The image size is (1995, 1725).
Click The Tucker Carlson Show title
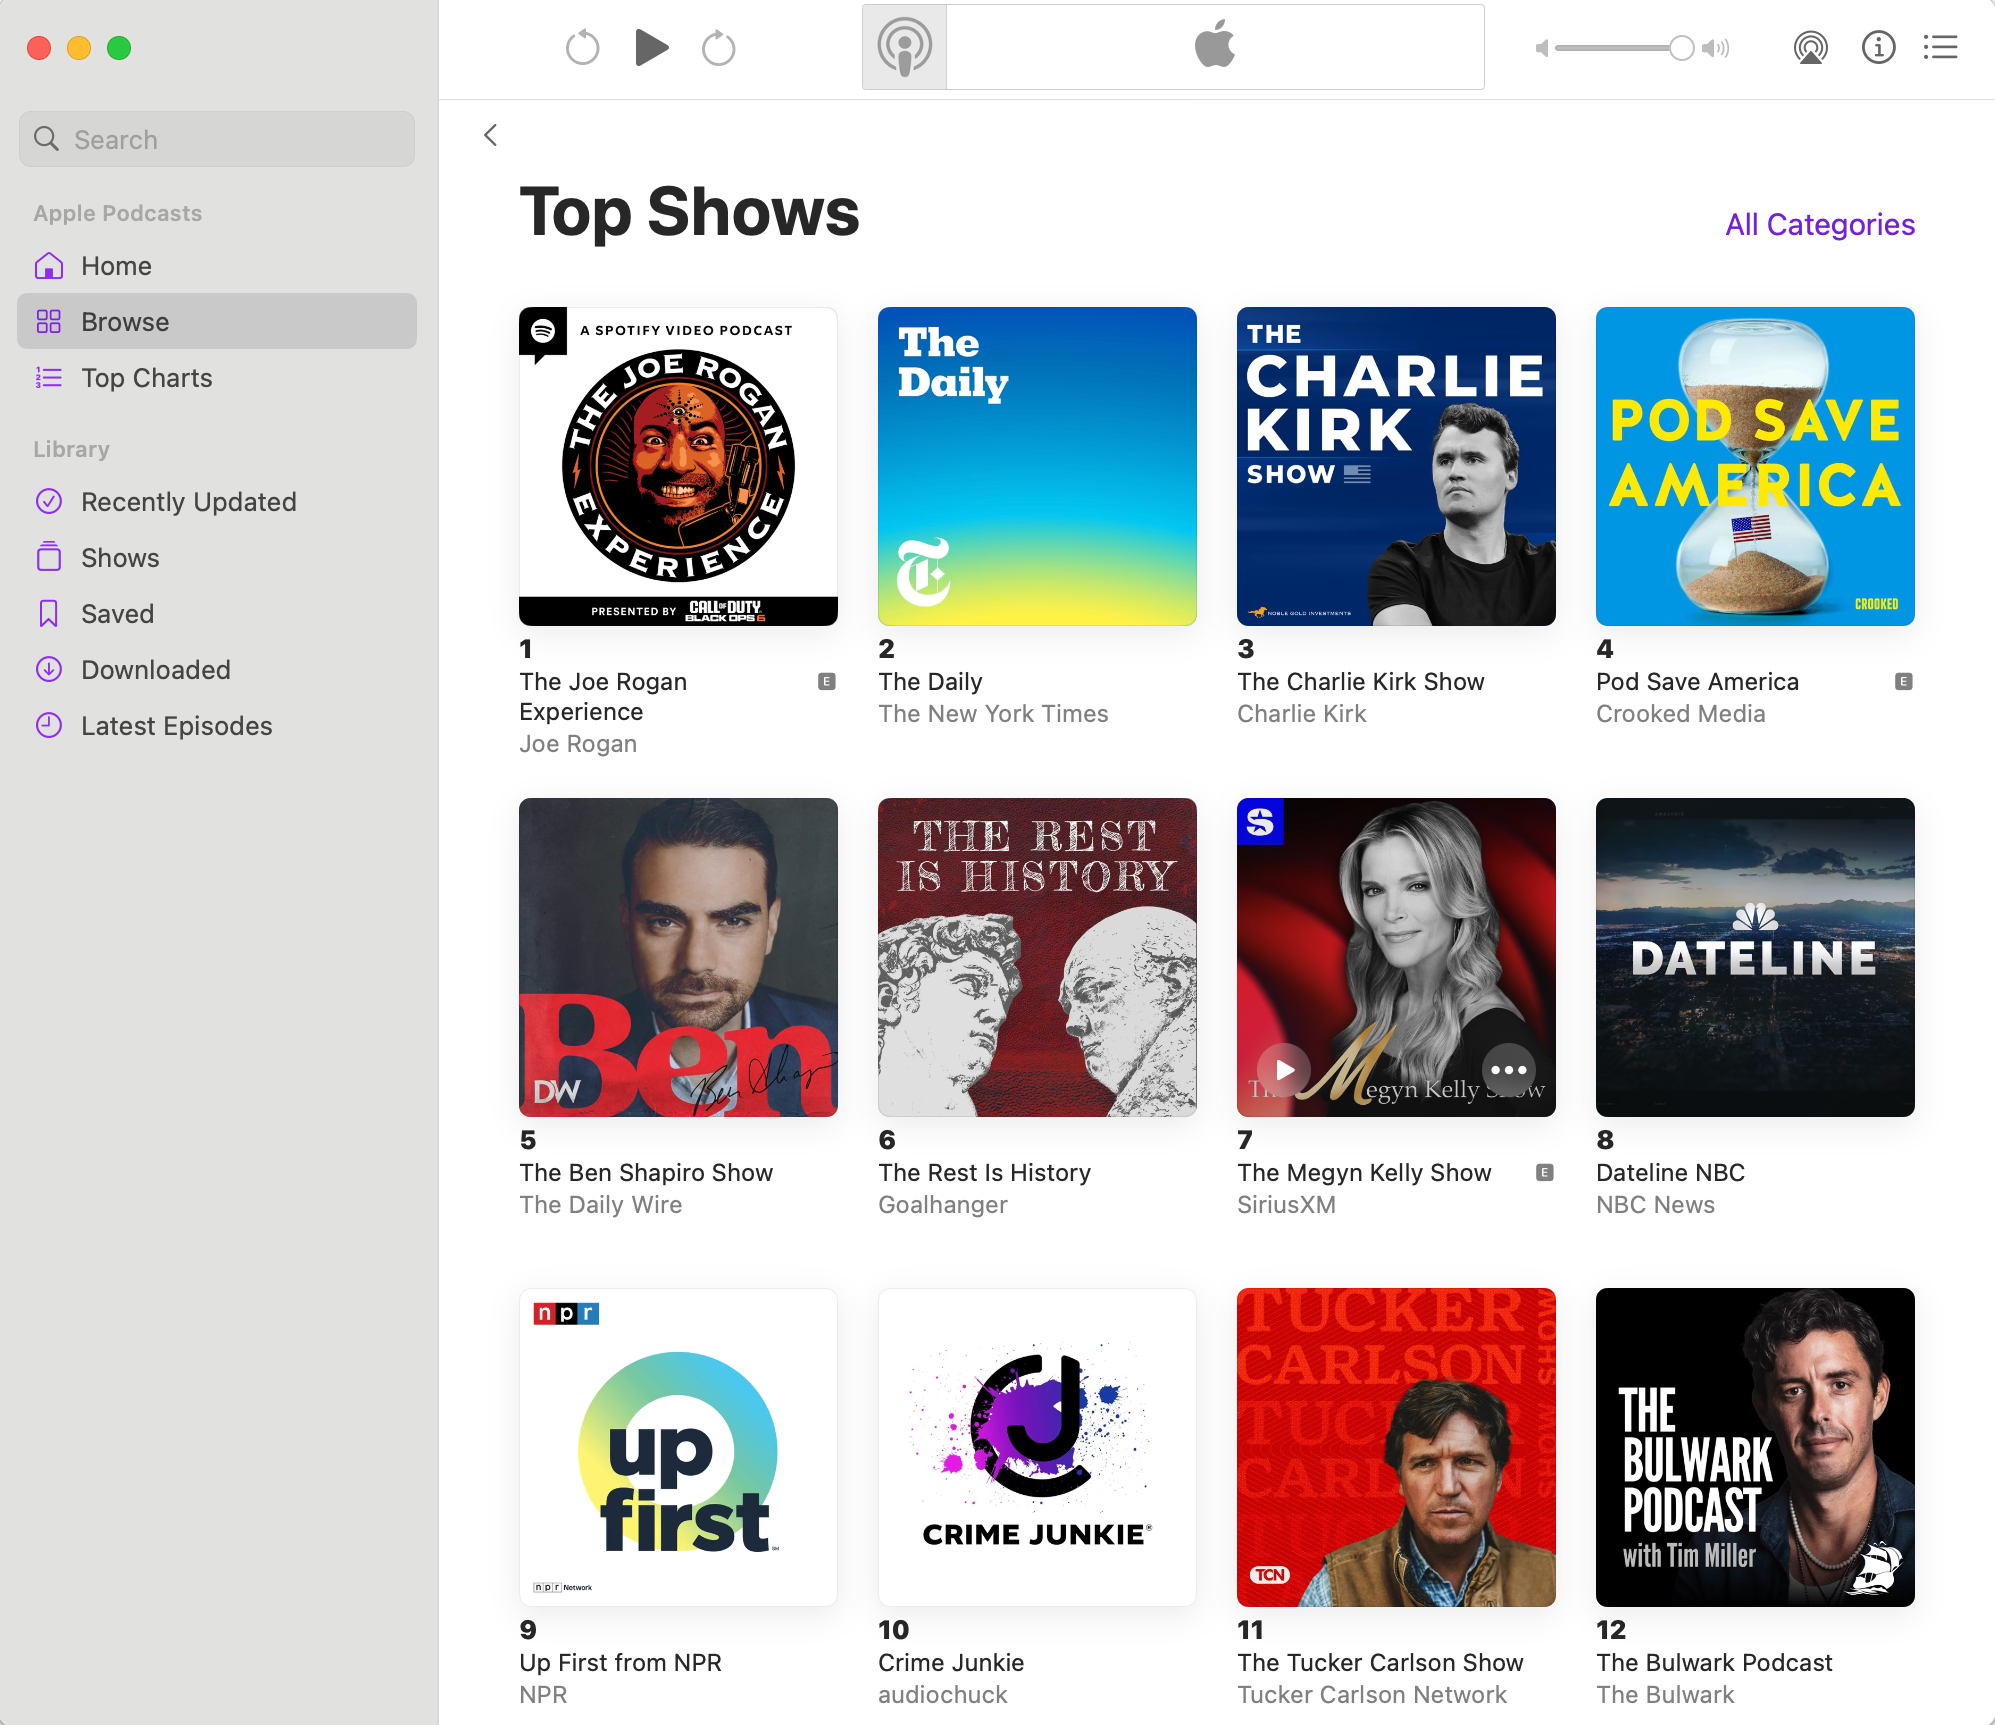1380,1663
